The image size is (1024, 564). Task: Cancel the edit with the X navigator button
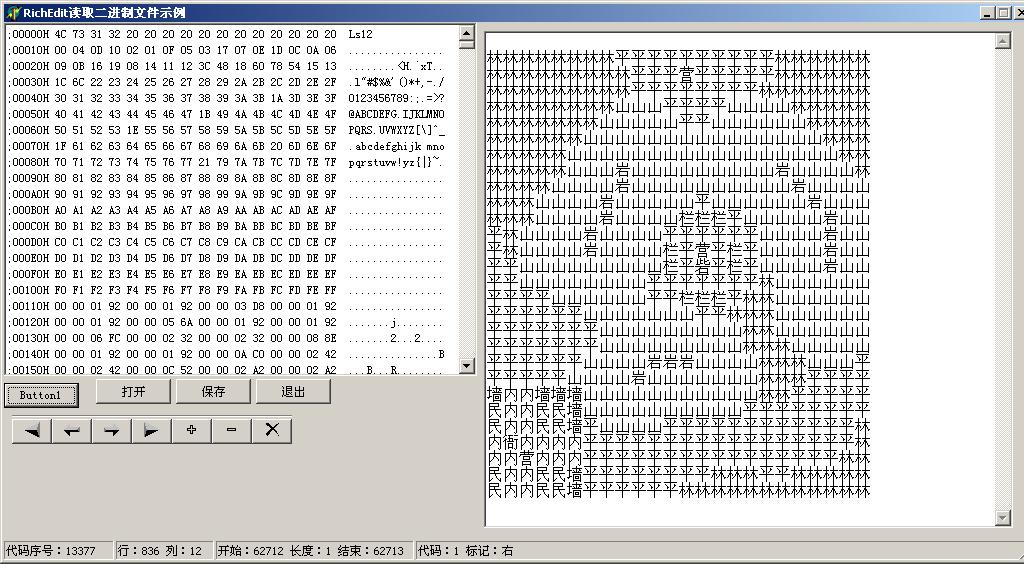tap(272, 431)
